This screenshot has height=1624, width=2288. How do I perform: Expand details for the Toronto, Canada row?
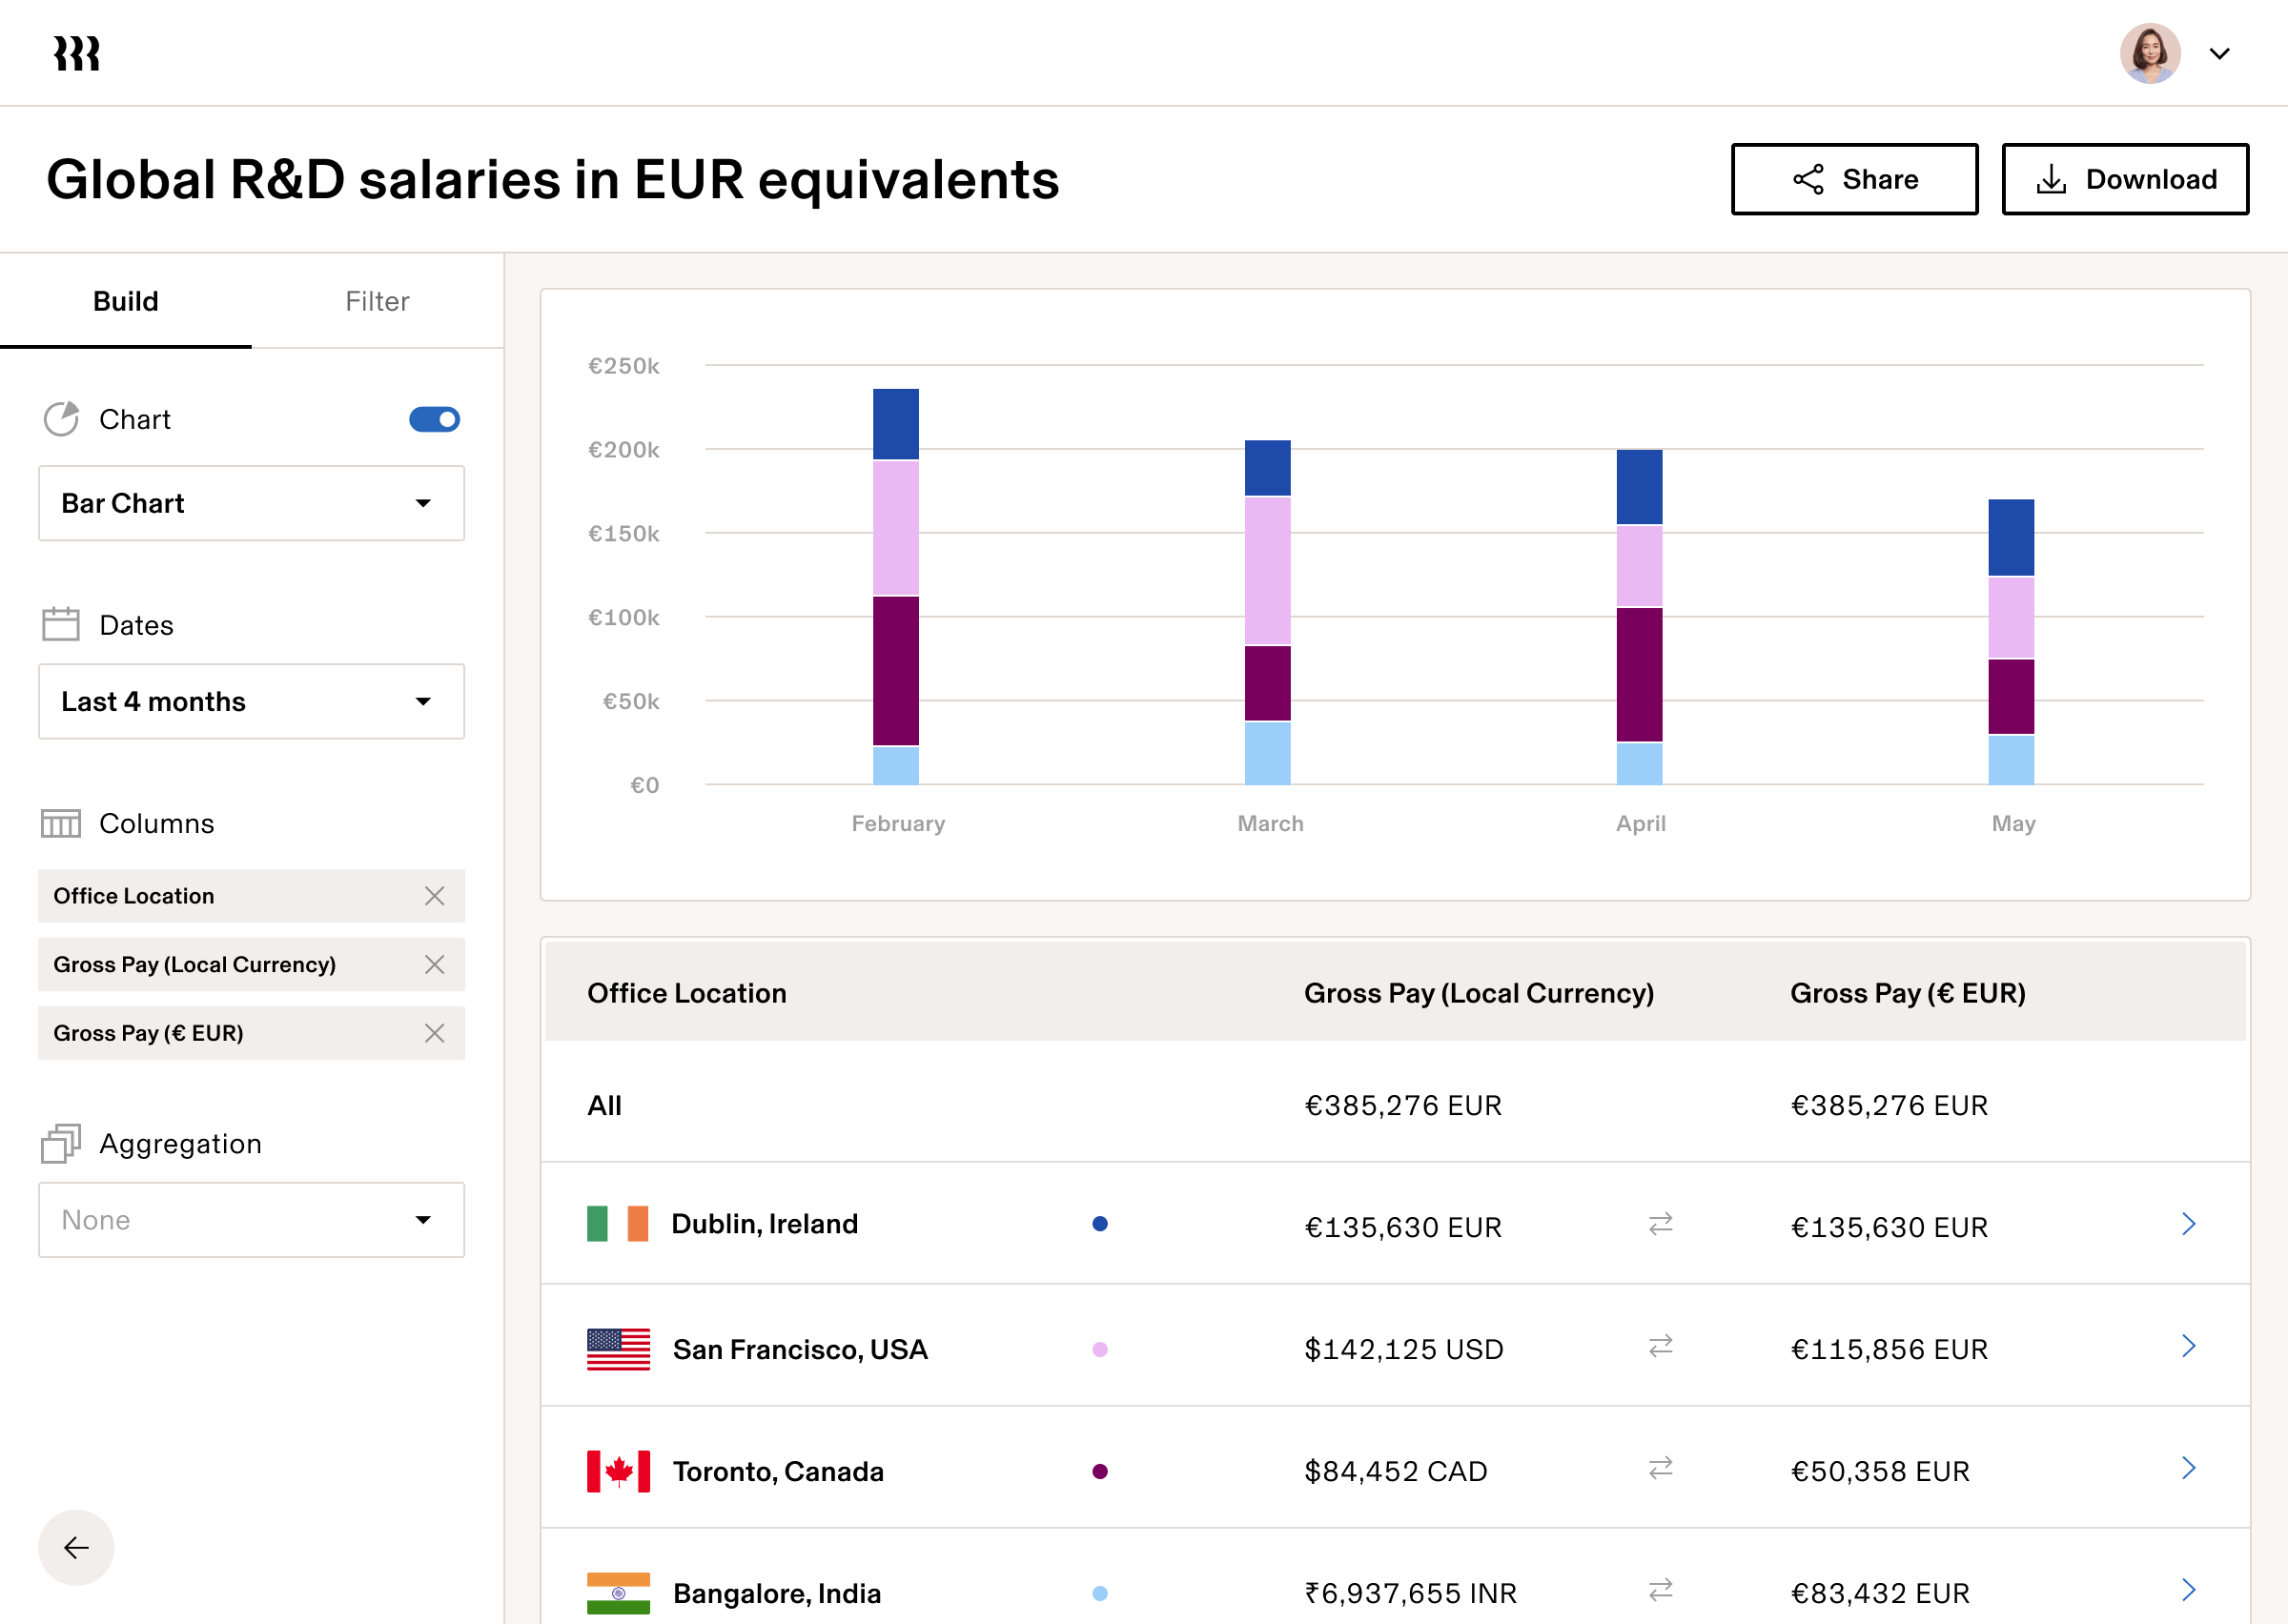2189,1469
